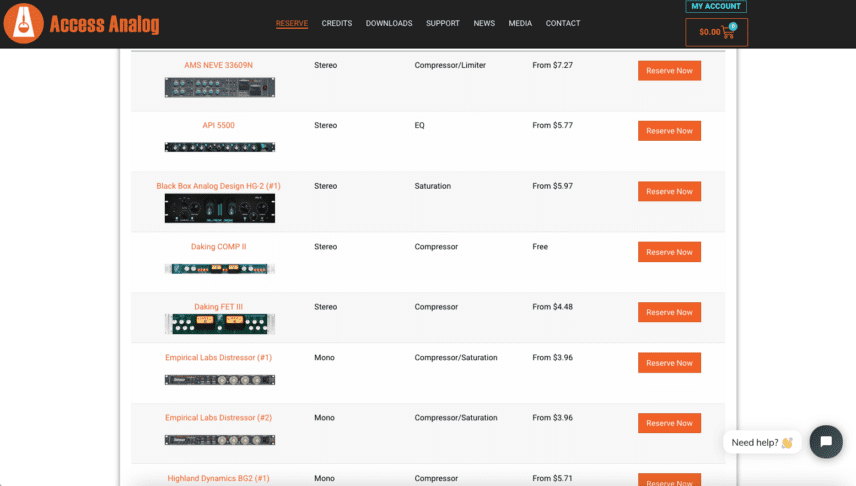The width and height of the screenshot is (856, 486).
Task: Select the 'From $4.48' price text
Action: pyautogui.click(x=552, y=306)
